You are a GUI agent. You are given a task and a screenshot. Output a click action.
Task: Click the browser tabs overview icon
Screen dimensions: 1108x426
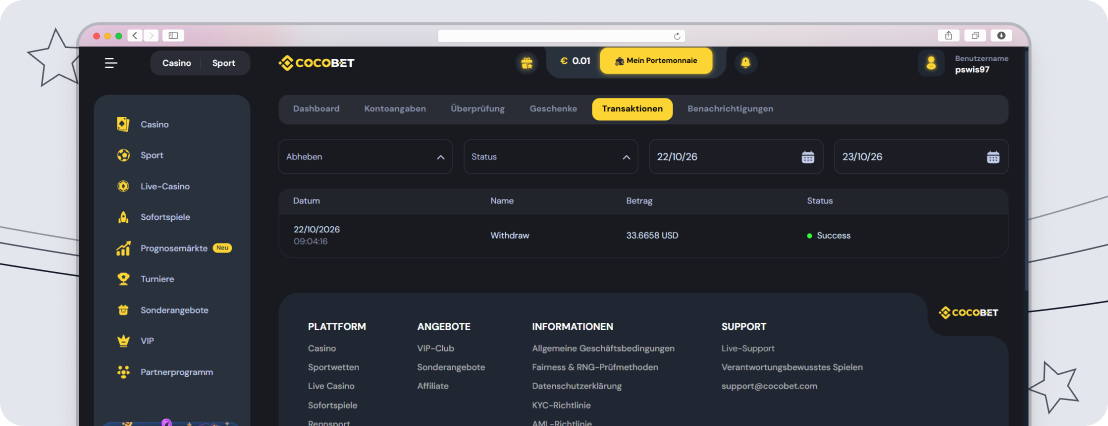[x=974, y=35]
